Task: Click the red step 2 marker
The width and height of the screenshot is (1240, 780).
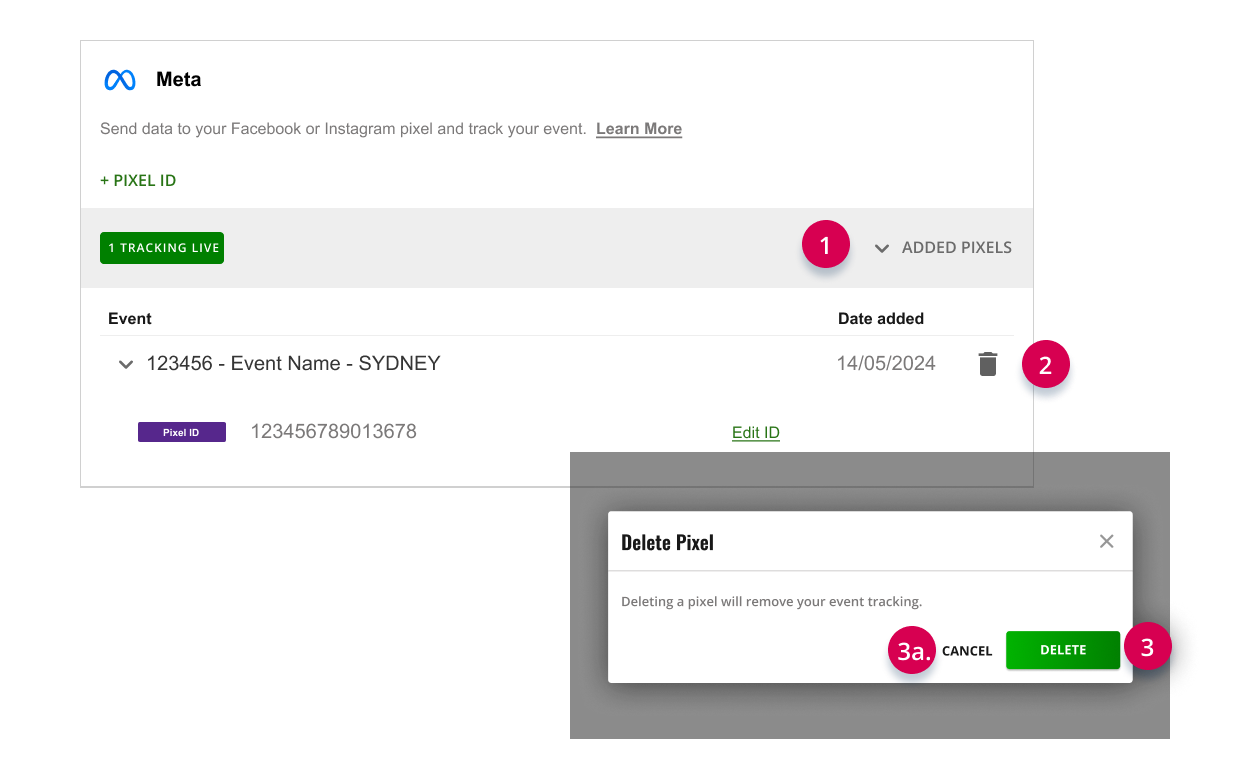Action: click(1046, 365)
